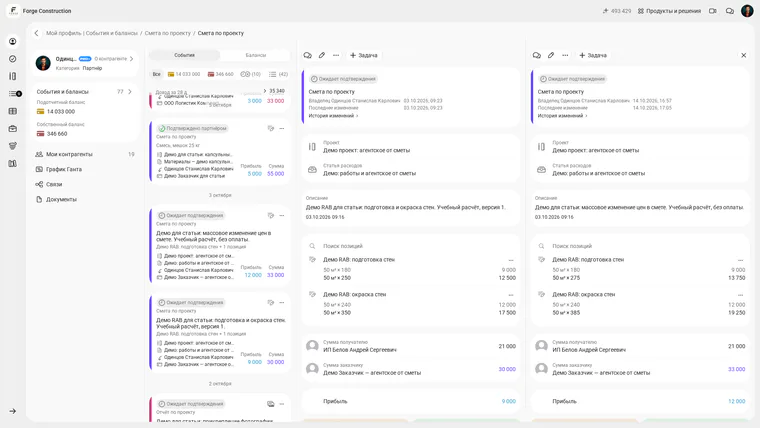The width and height of the screenshot is (760, 428).
Task: Open the Демо RAB подготовка и окраска card
Action: [x=221, y=333]
